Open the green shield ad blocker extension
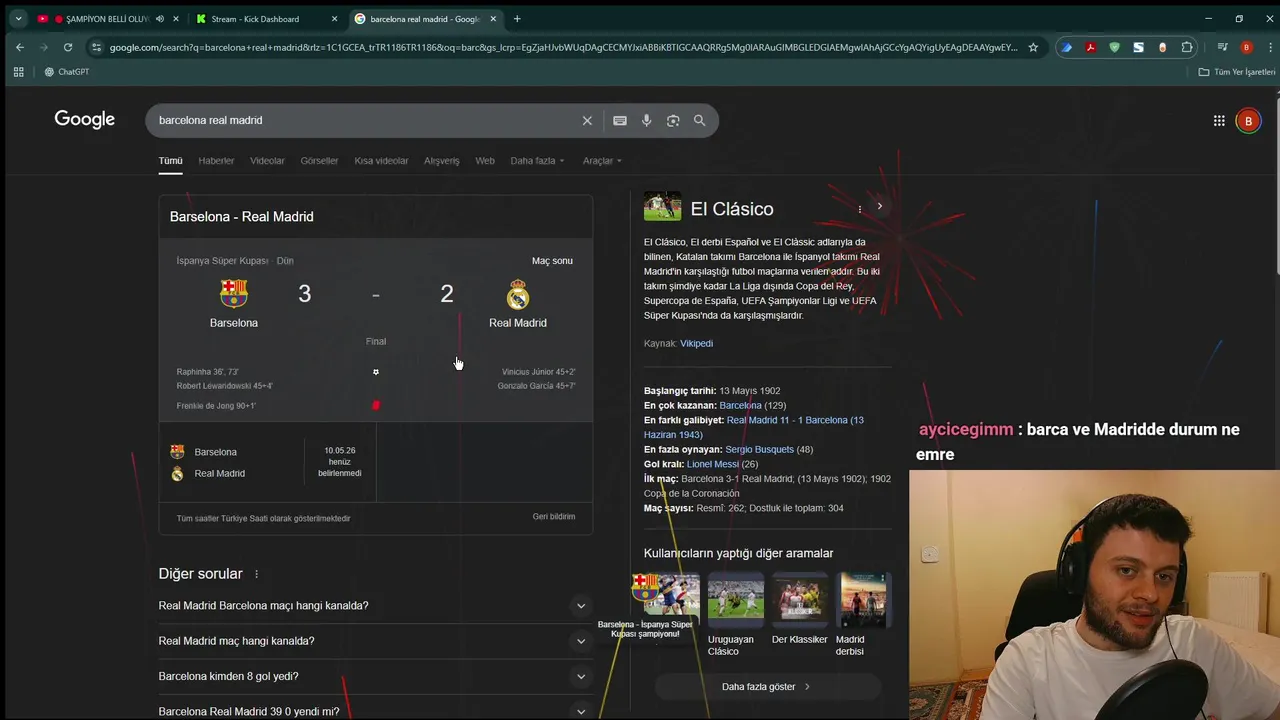The image size is (1280, 720). point(1114,47)
